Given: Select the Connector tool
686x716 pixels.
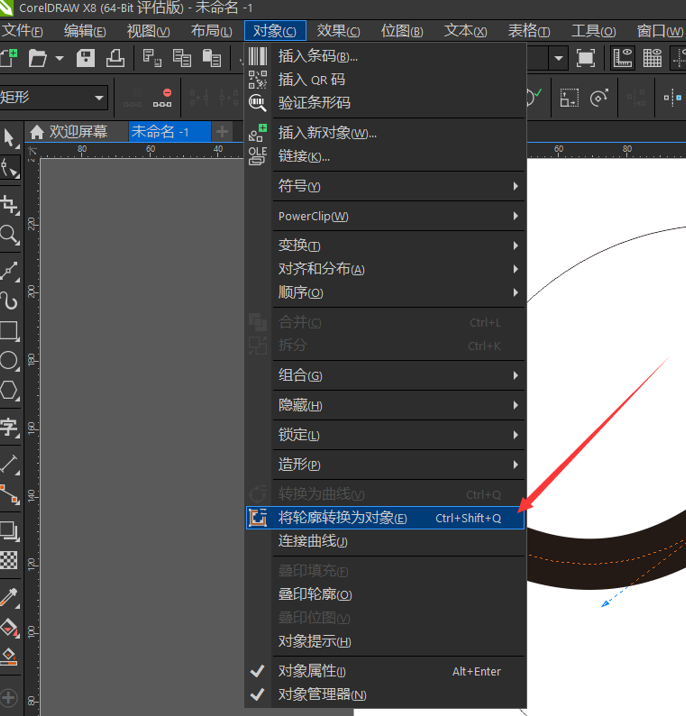Looking at the screenshot, I should click(x=9, y=494).
